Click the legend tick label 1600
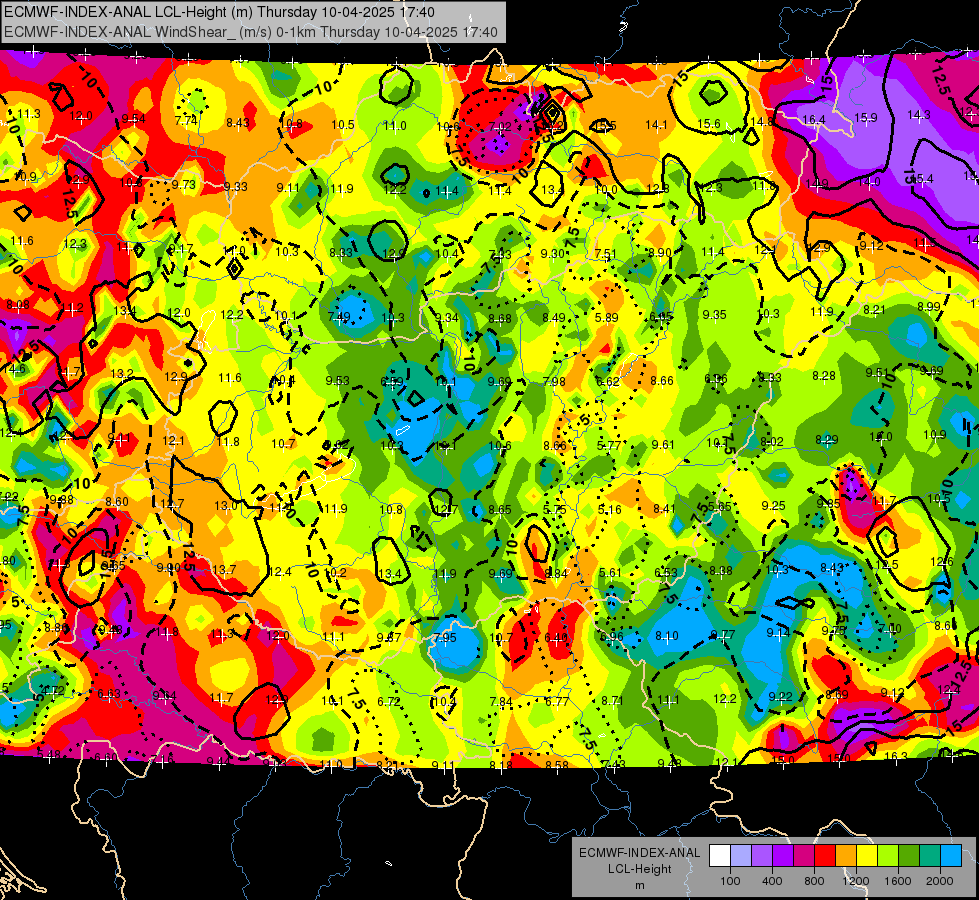The image size is (979, 900). pos(898,881)
